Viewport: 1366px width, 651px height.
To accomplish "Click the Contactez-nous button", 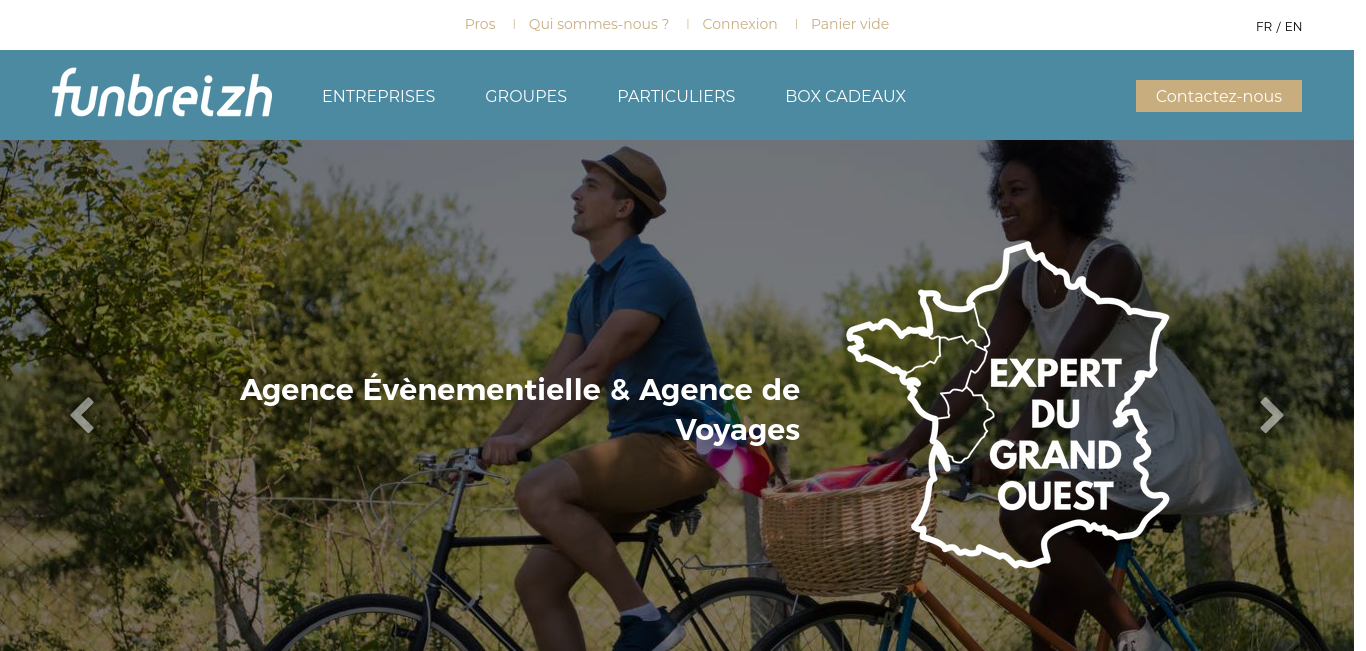I will [x=1218, y=96].
